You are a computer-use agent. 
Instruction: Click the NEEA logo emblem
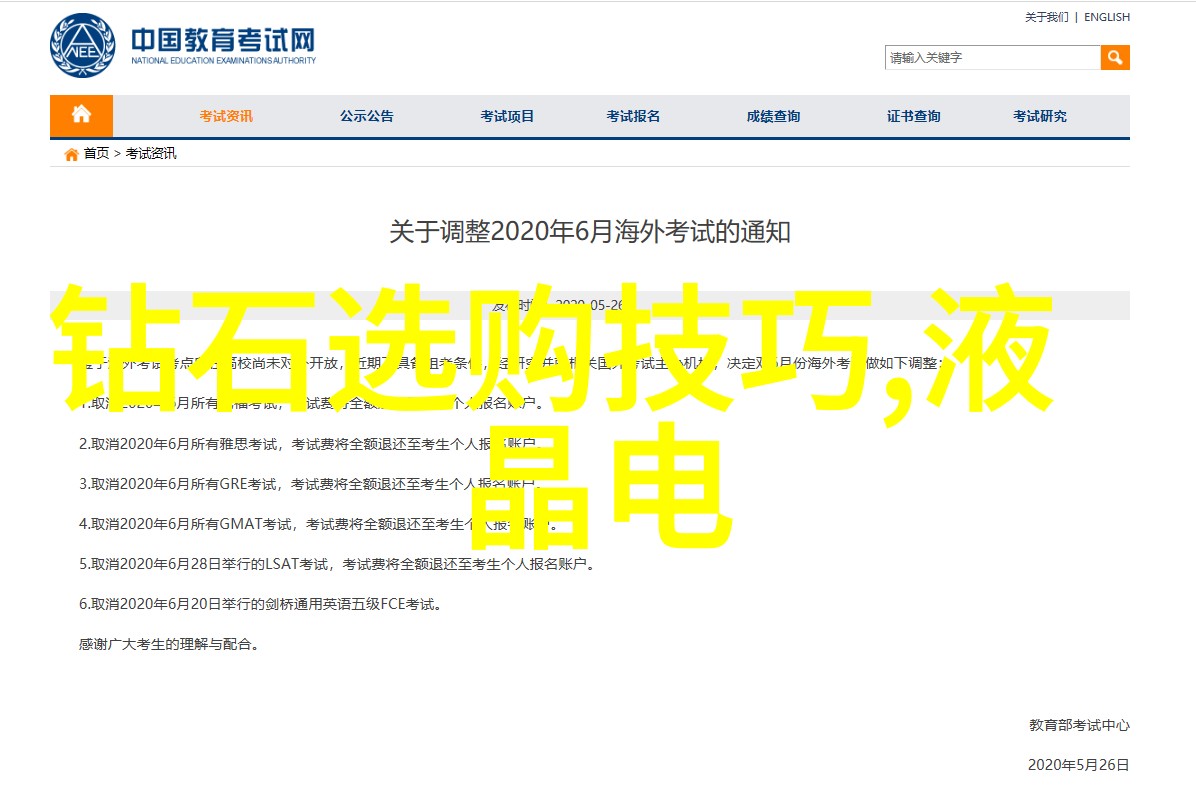pos(82,46)
